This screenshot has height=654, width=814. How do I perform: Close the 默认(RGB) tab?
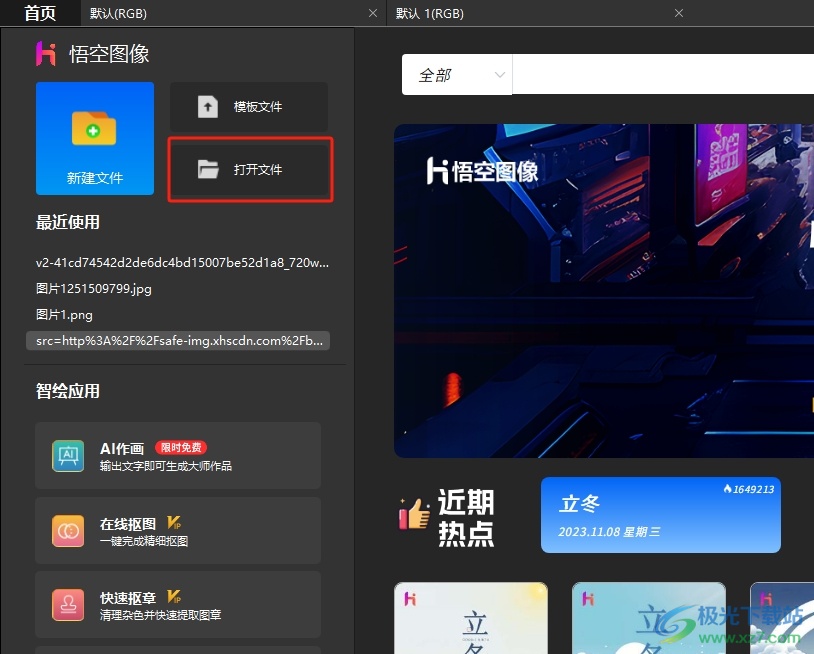tap(373, 13)
